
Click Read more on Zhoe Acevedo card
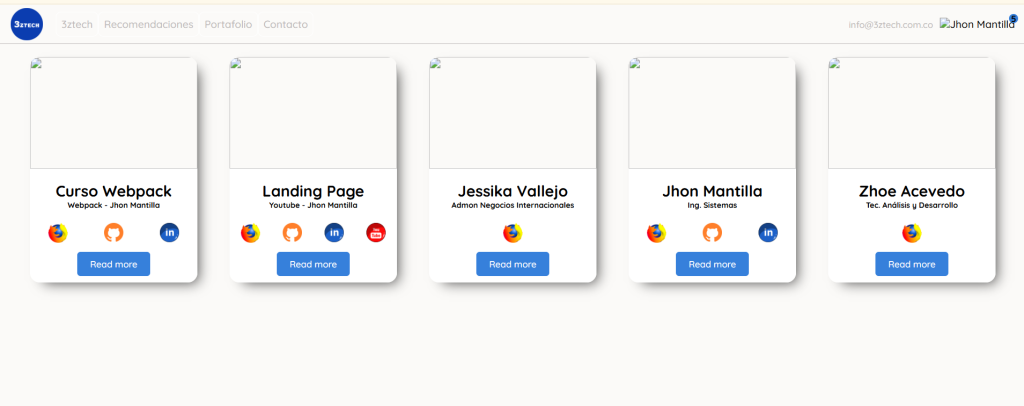912,264
